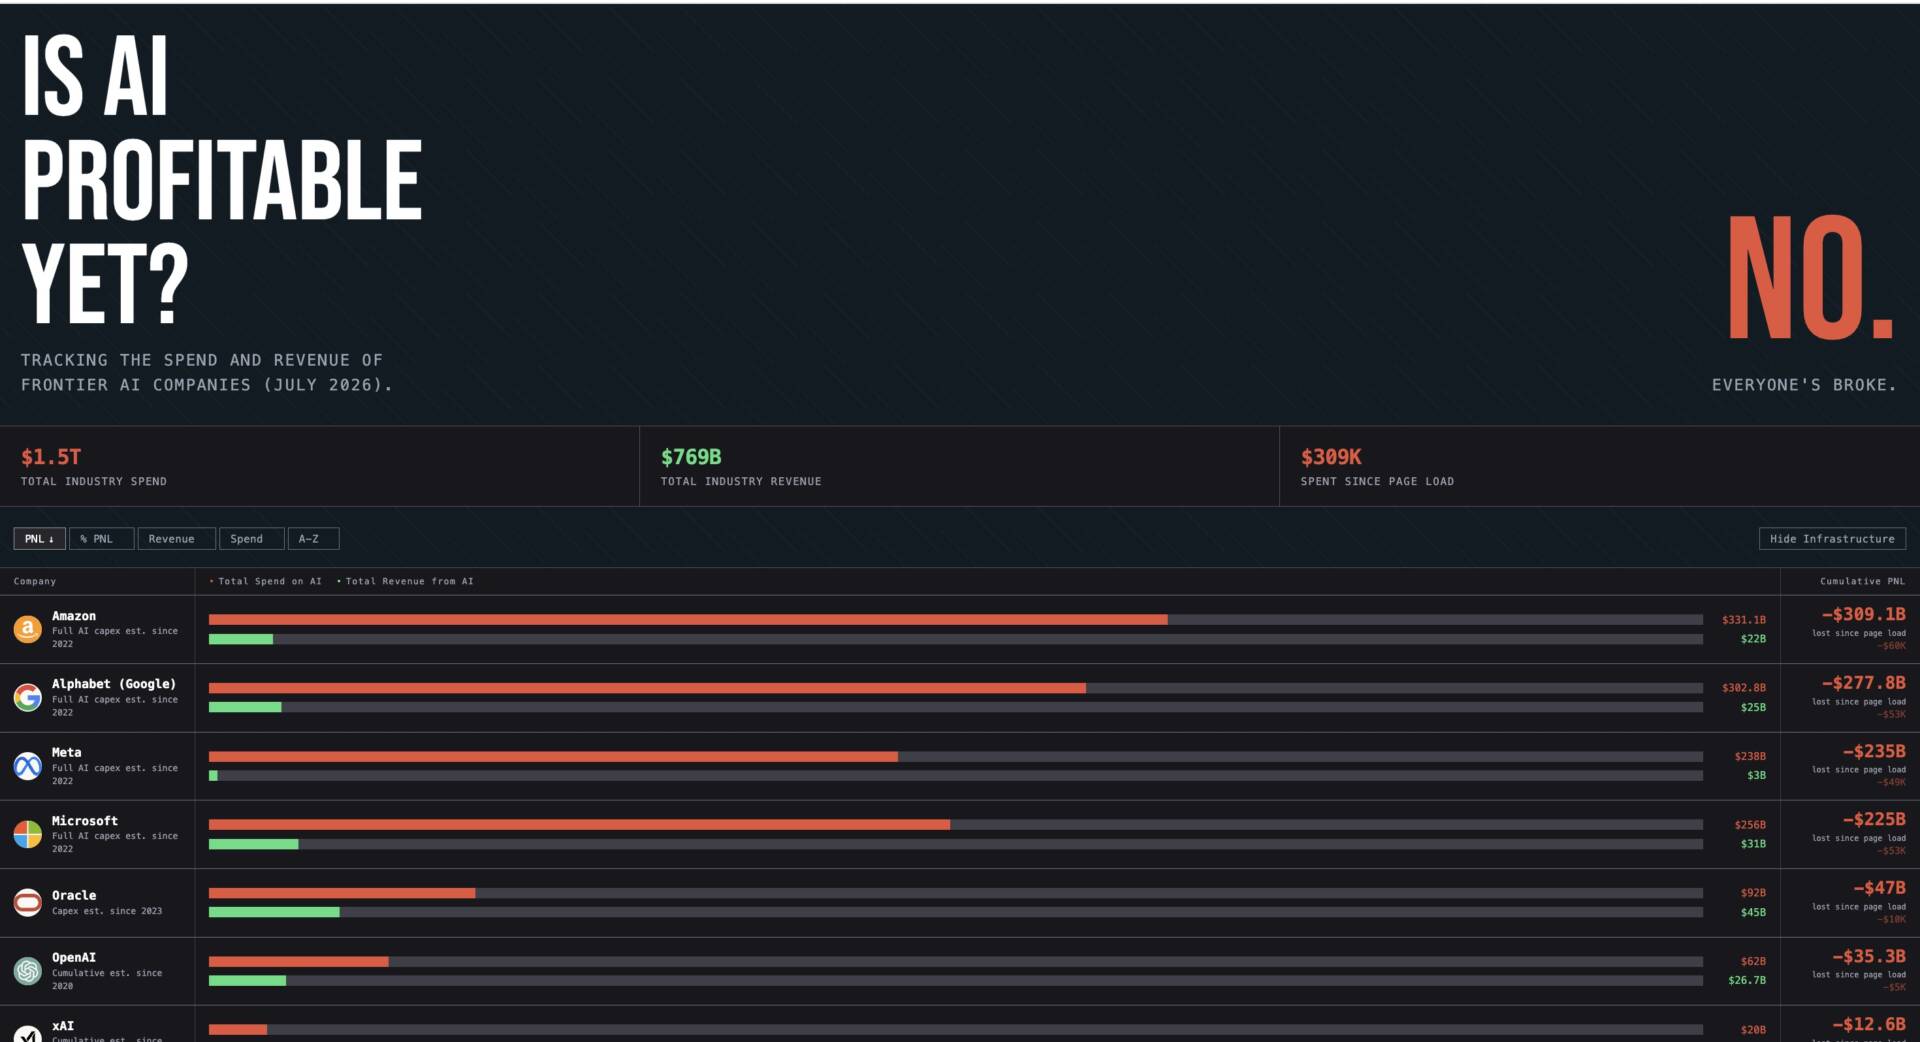Viewport: 1920px width, 1042px height.
Task: Toggle the Hide Infrastructure button
Action: tap(1832, 539)
